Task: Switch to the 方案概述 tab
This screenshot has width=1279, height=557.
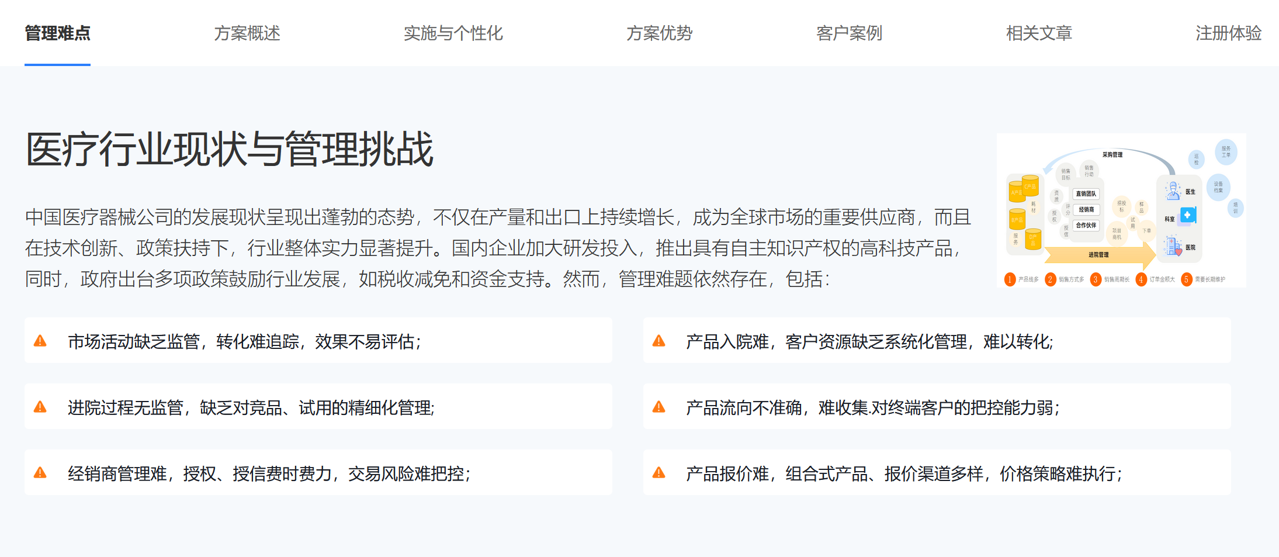Action: click(x=247, y=33)
